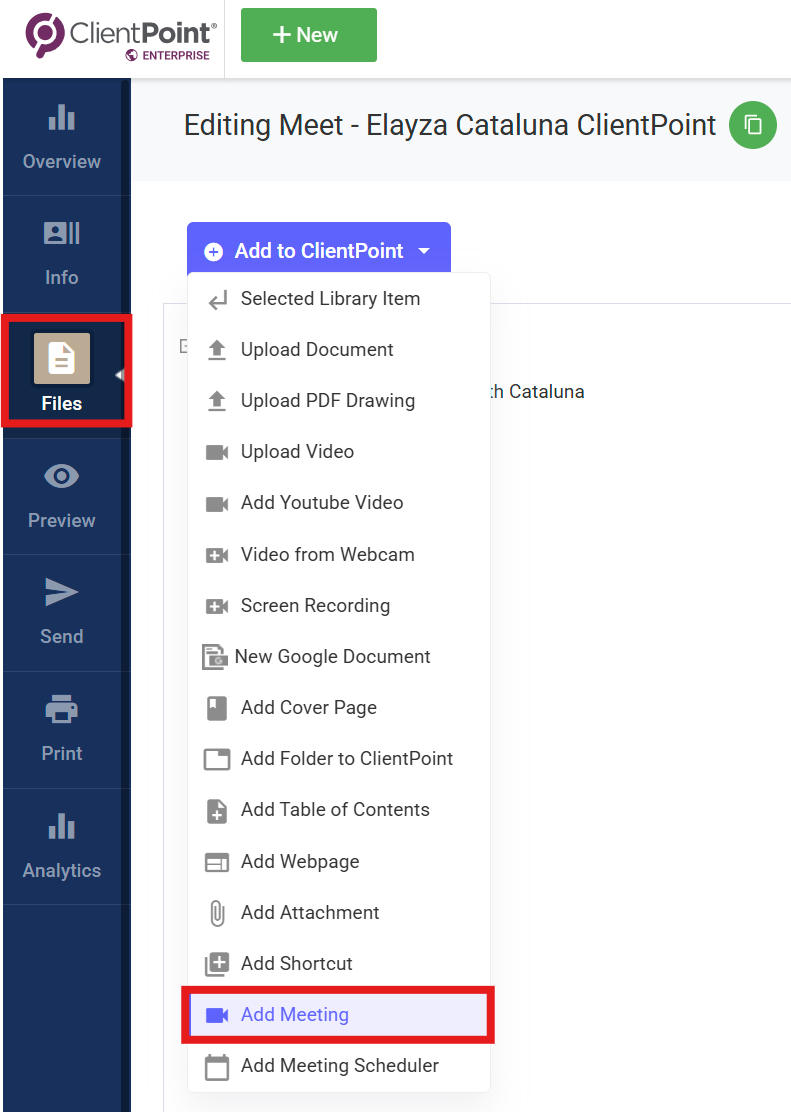Select Video from Webcam option

click(338, 555)
